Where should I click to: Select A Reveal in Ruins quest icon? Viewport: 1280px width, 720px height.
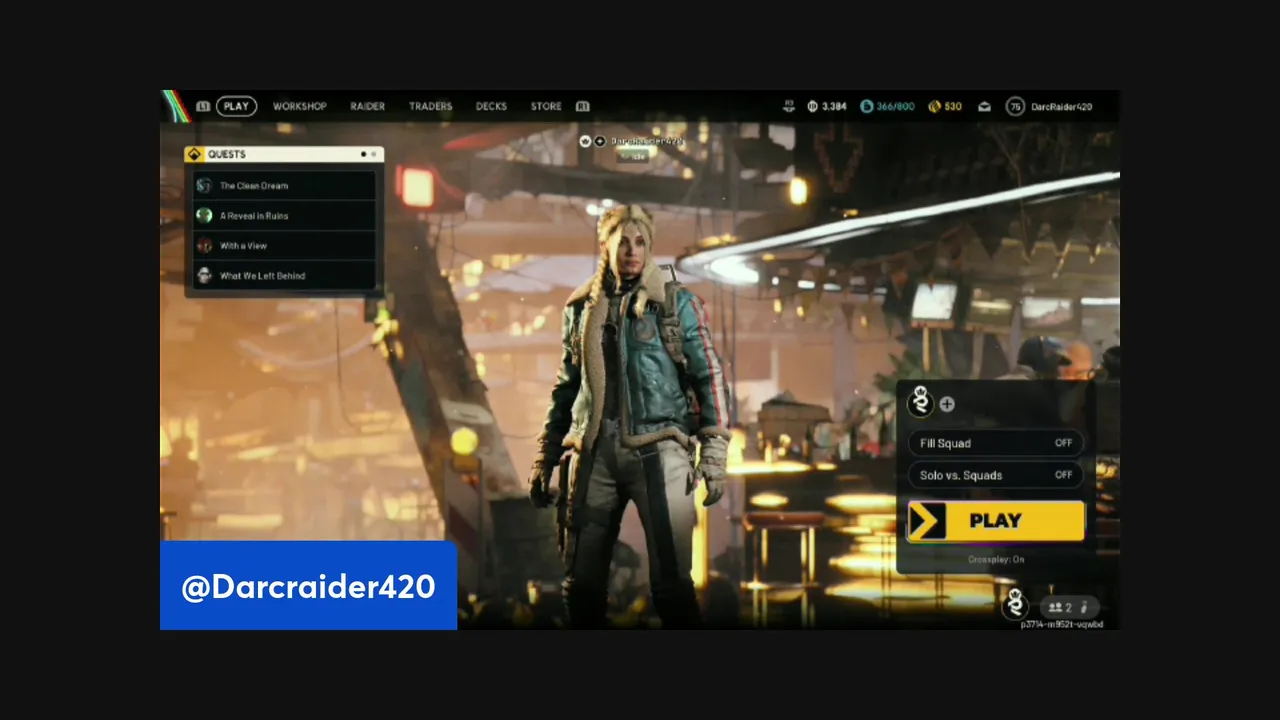(204, 215)
